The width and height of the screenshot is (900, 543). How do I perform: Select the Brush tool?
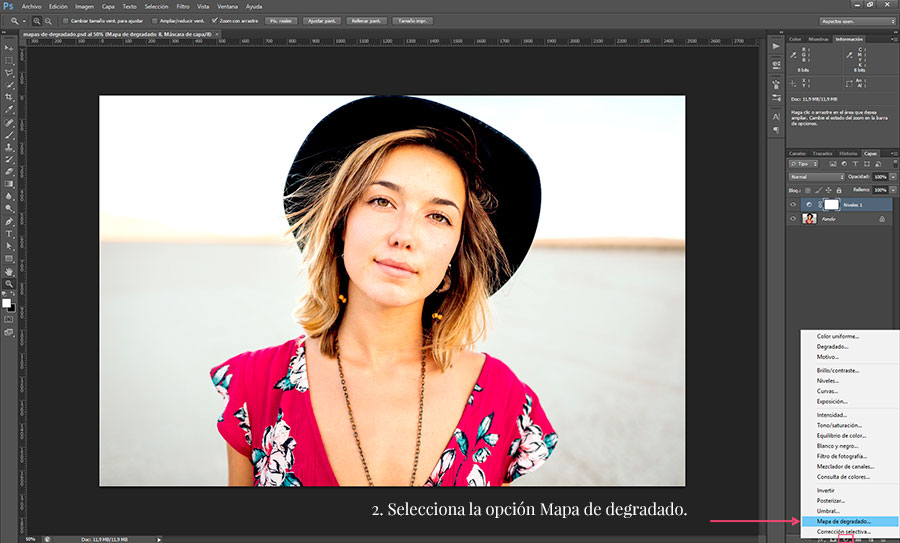coord(9,135)
